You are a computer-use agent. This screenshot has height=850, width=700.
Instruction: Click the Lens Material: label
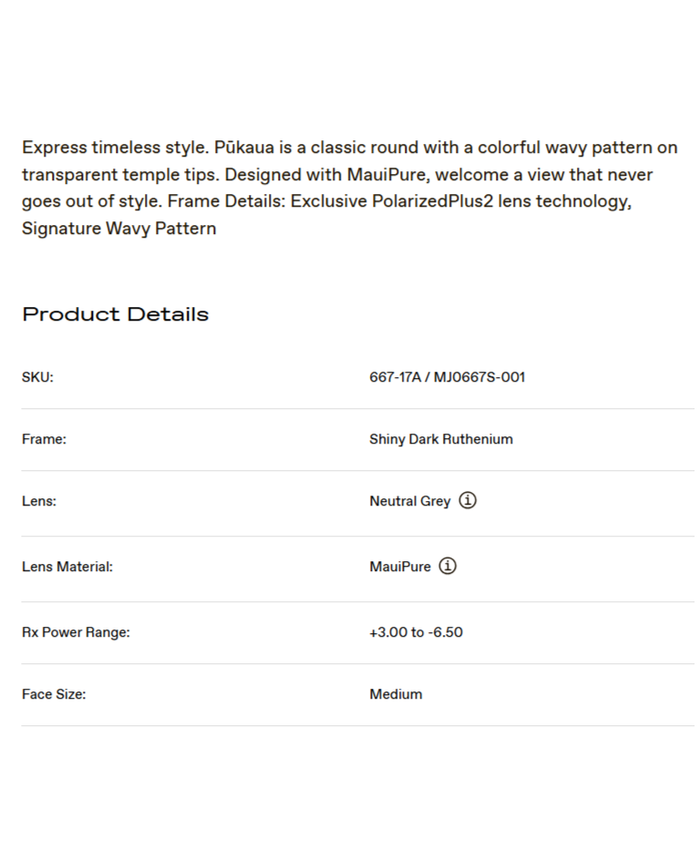tap(67, 566)
